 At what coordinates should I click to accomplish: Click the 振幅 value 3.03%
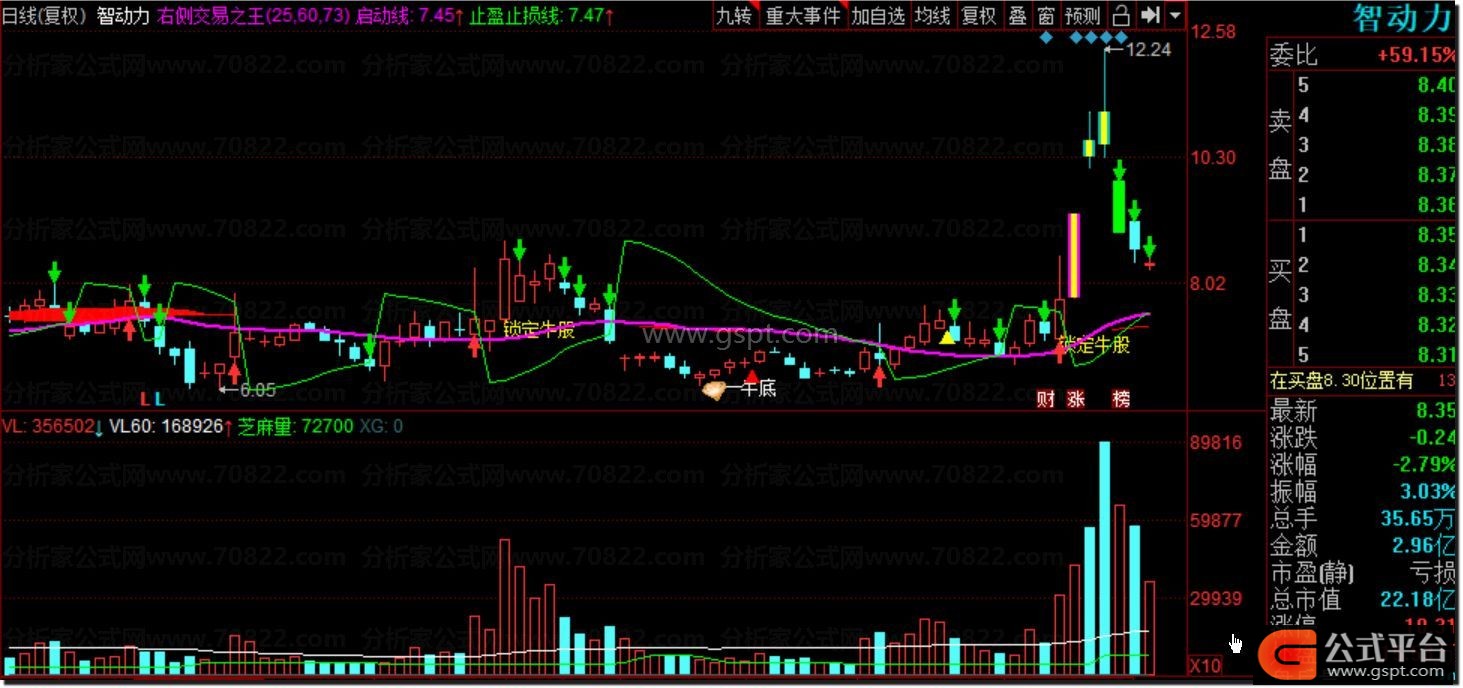coord(1427,492)
